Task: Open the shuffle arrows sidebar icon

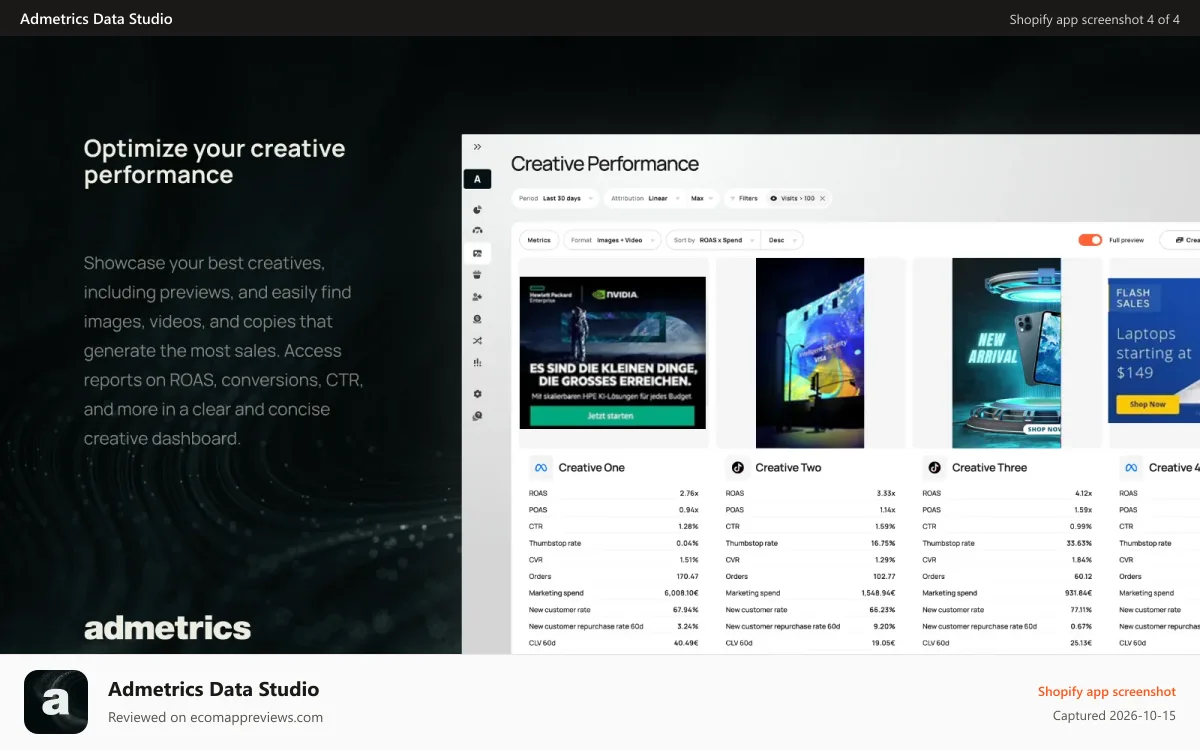Action: [477, 341]
